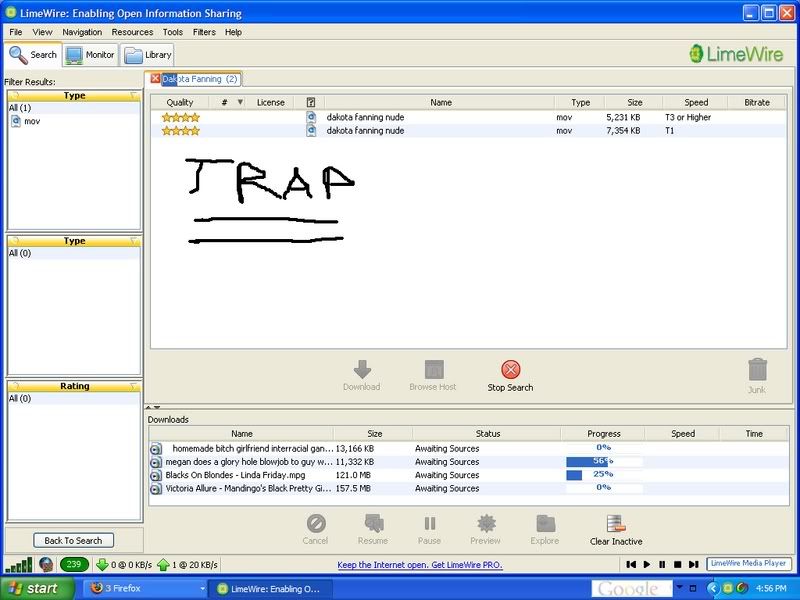Click the Resume download icon
The height and width of the screenshot is (600, 800).
tap(374, 523)
